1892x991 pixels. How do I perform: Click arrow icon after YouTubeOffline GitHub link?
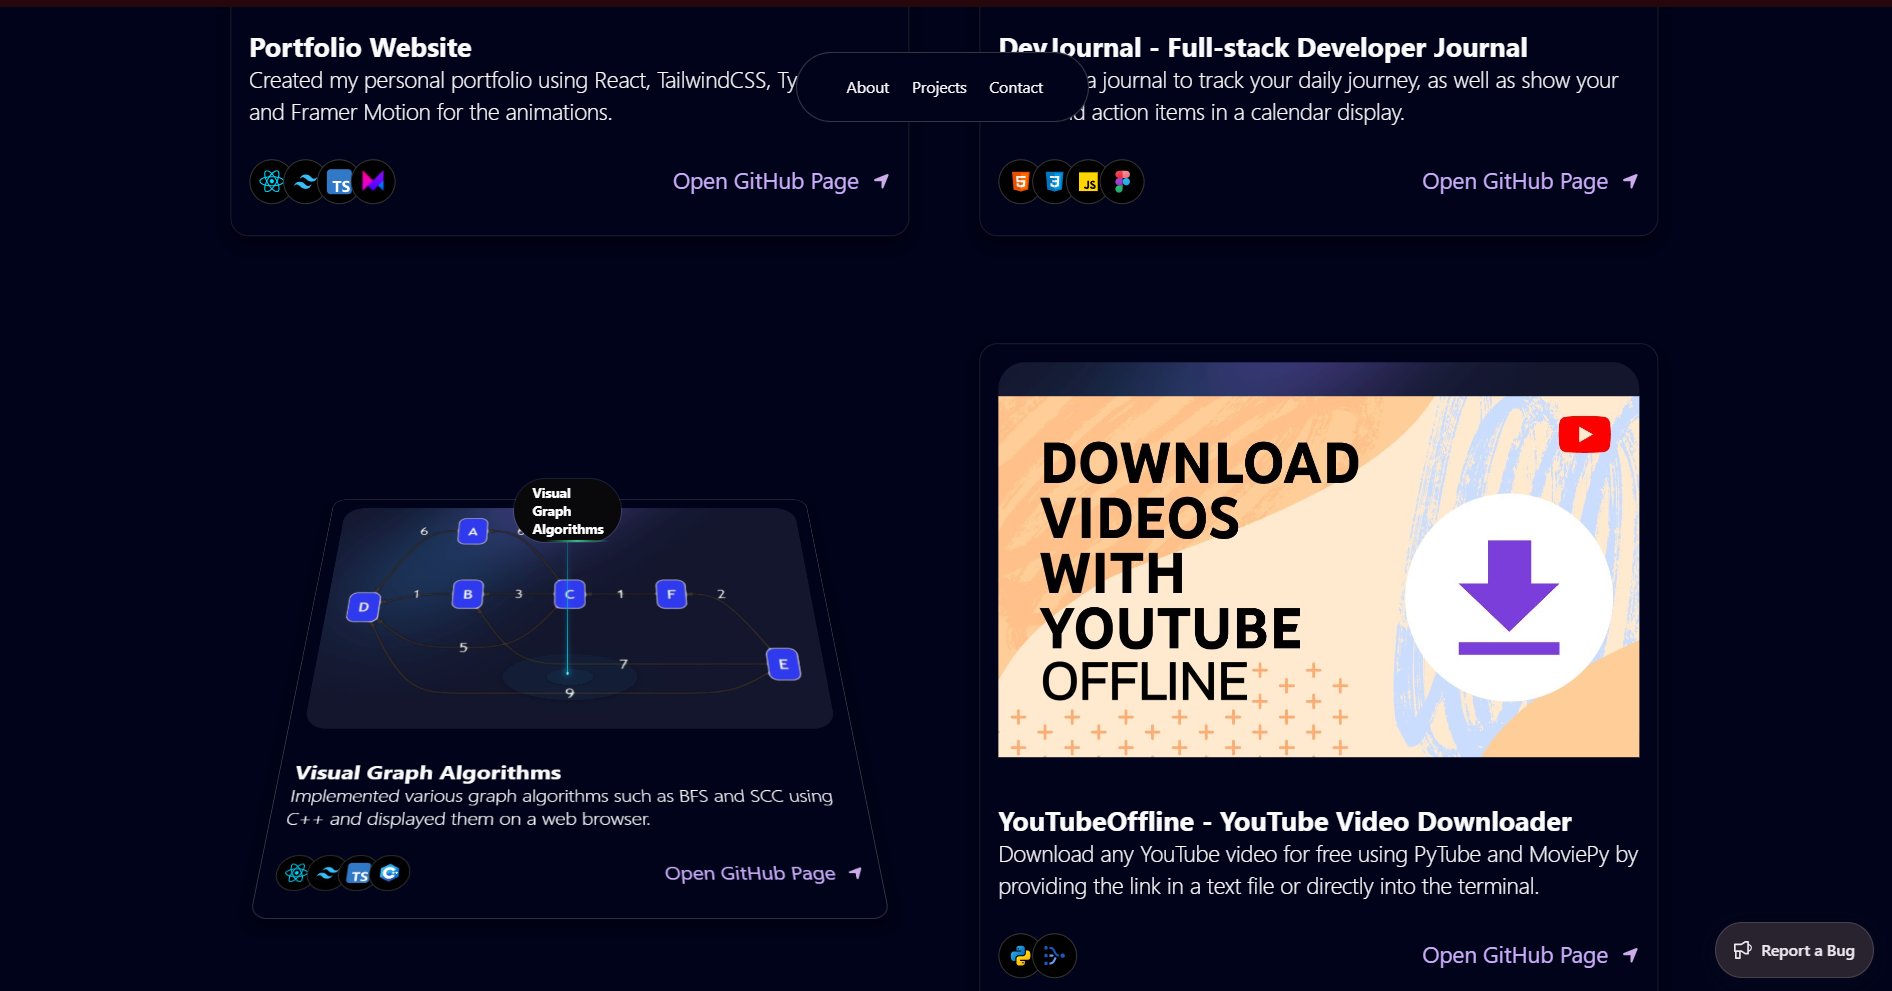coord(1630,955)
